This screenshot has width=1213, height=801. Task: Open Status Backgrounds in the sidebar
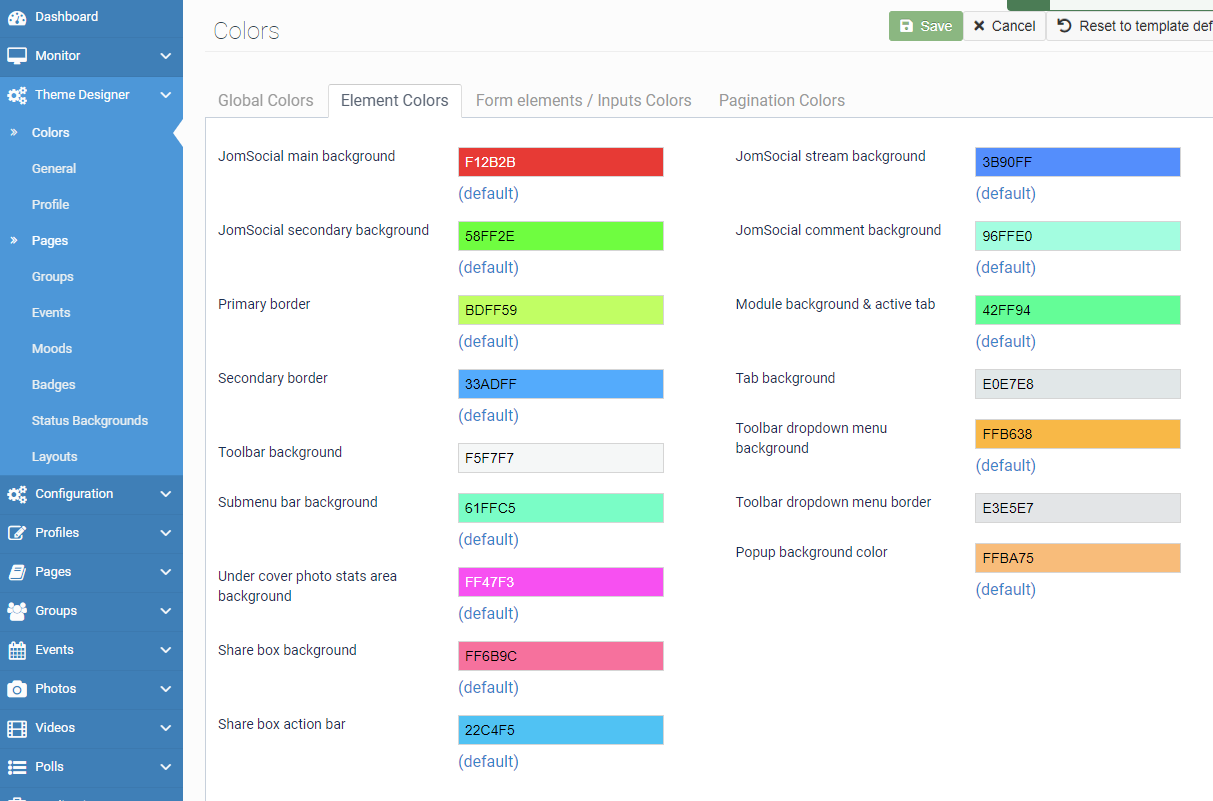90,421
